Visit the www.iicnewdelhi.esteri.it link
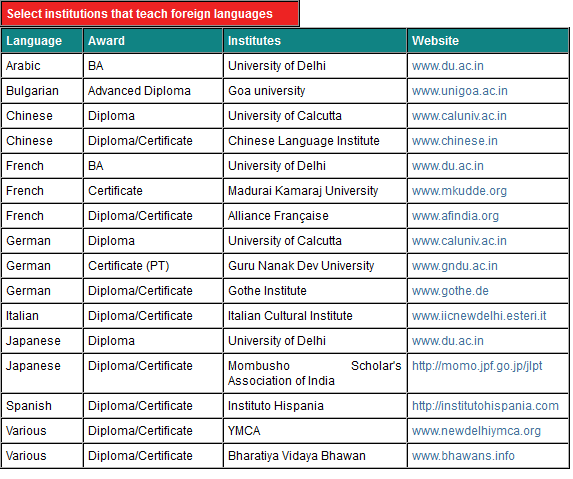The width and height of the screenshot is (573, 479). click(479, 316)
